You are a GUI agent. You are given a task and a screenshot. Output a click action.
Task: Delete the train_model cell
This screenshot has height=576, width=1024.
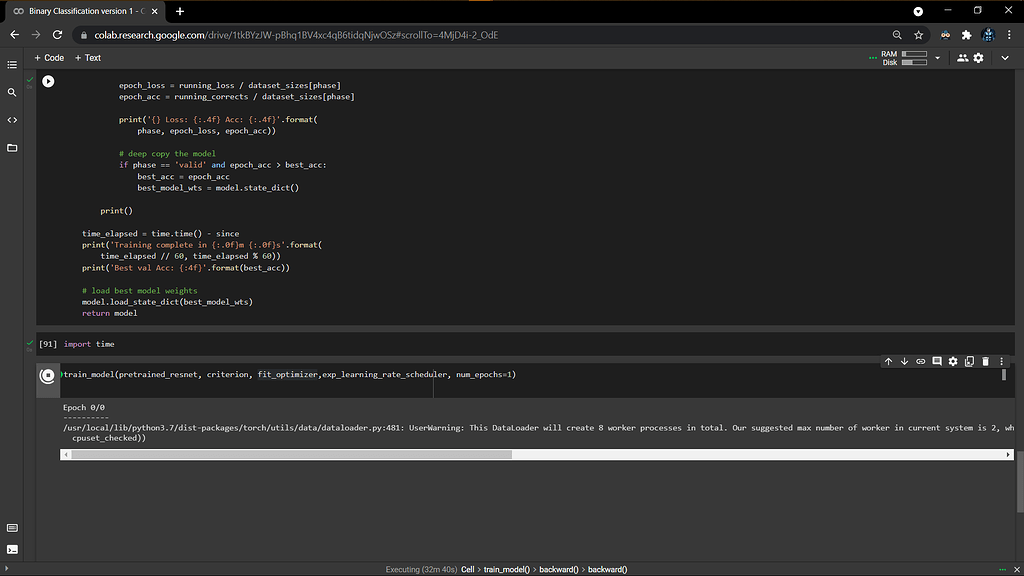985,361
